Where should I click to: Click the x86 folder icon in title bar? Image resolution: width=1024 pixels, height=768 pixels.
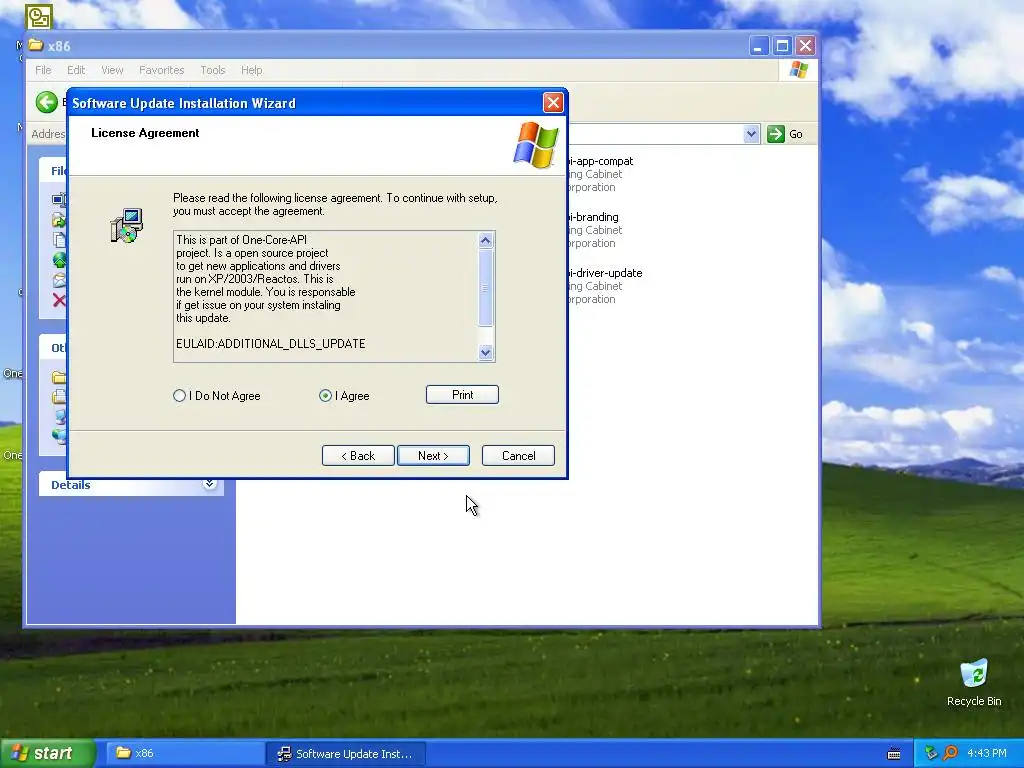pos(36,45)
